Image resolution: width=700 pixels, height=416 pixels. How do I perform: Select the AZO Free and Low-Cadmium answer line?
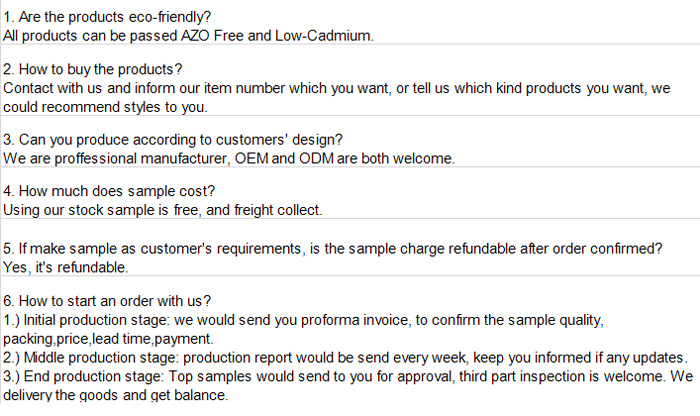(188, 36)
